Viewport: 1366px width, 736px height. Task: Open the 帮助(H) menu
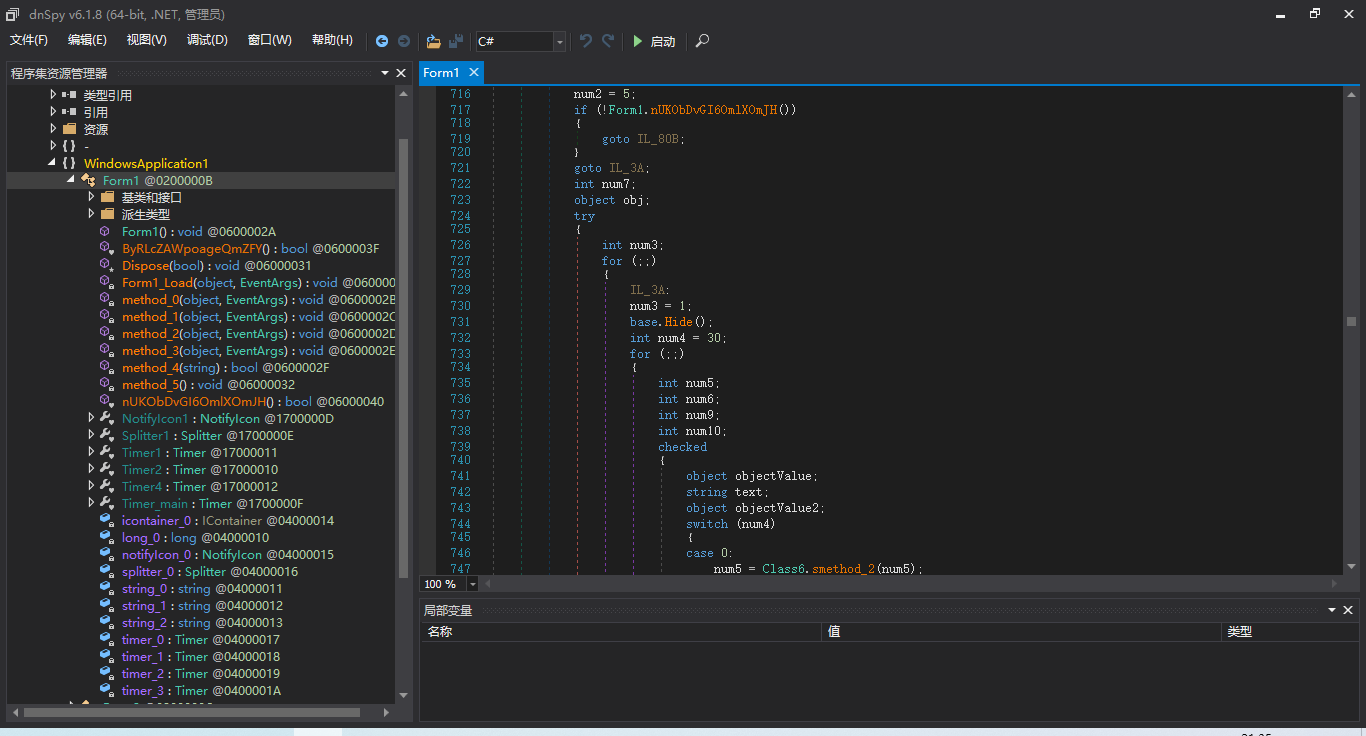[332, 40]
